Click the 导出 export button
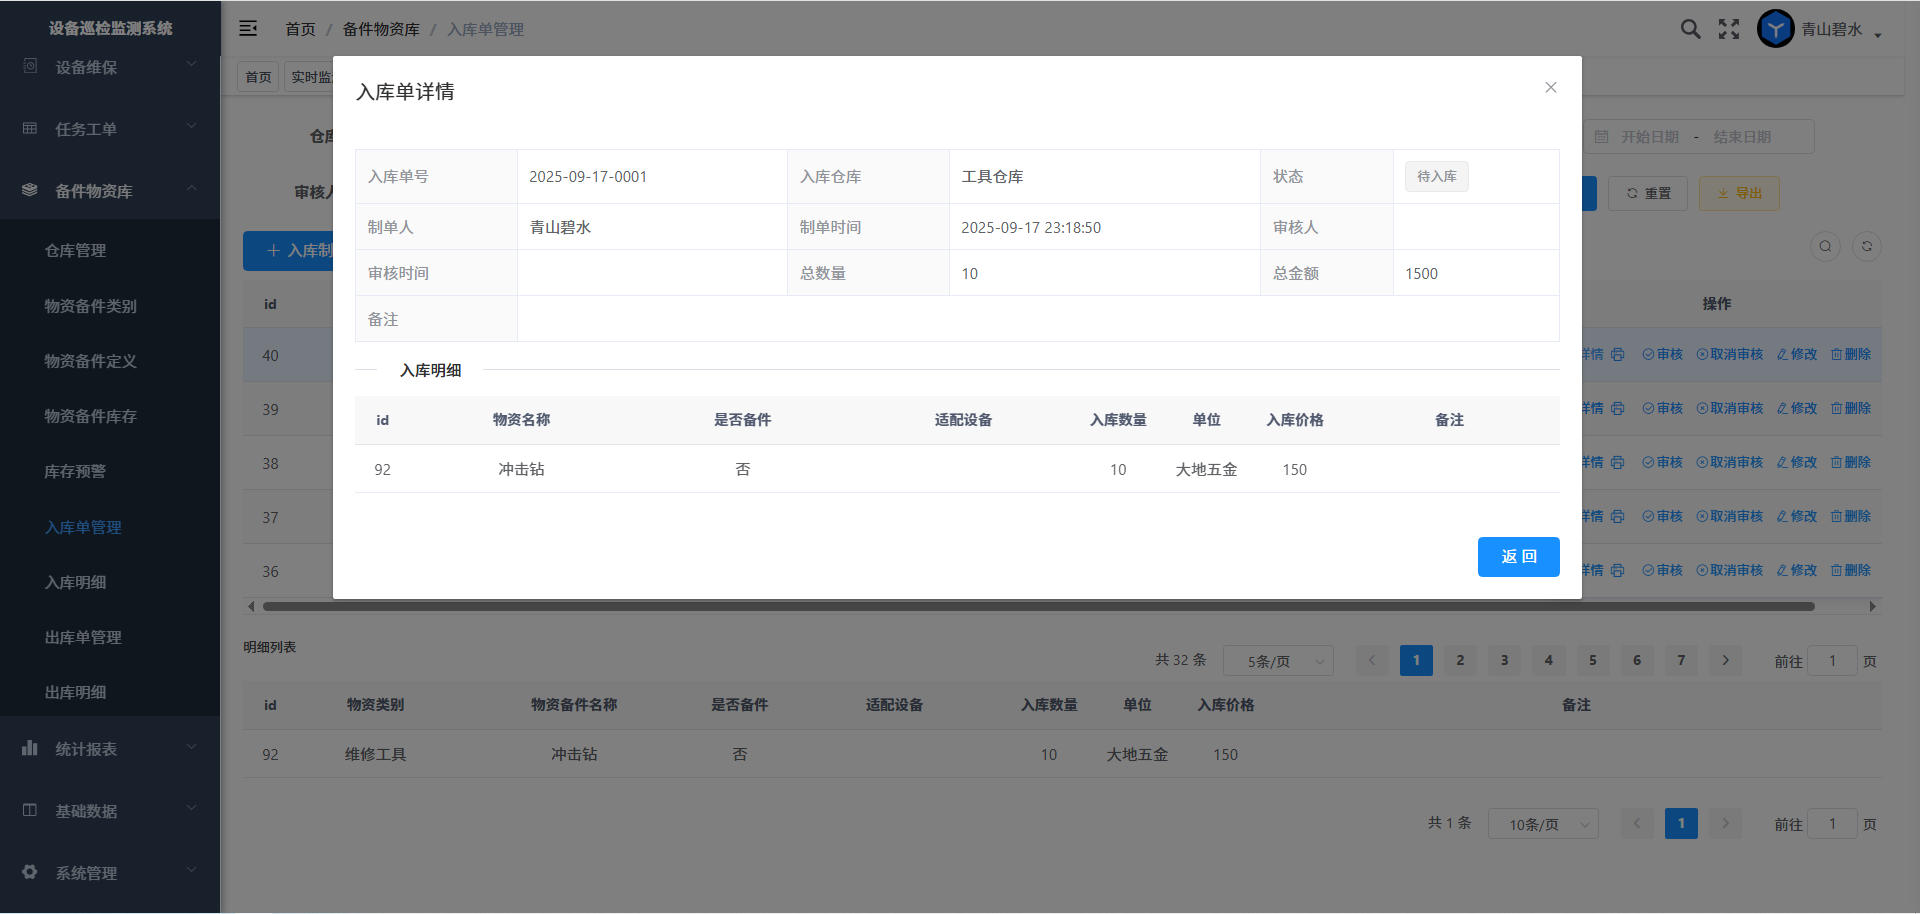This screenshot has width=1920, height=914. click(1739, 194)
